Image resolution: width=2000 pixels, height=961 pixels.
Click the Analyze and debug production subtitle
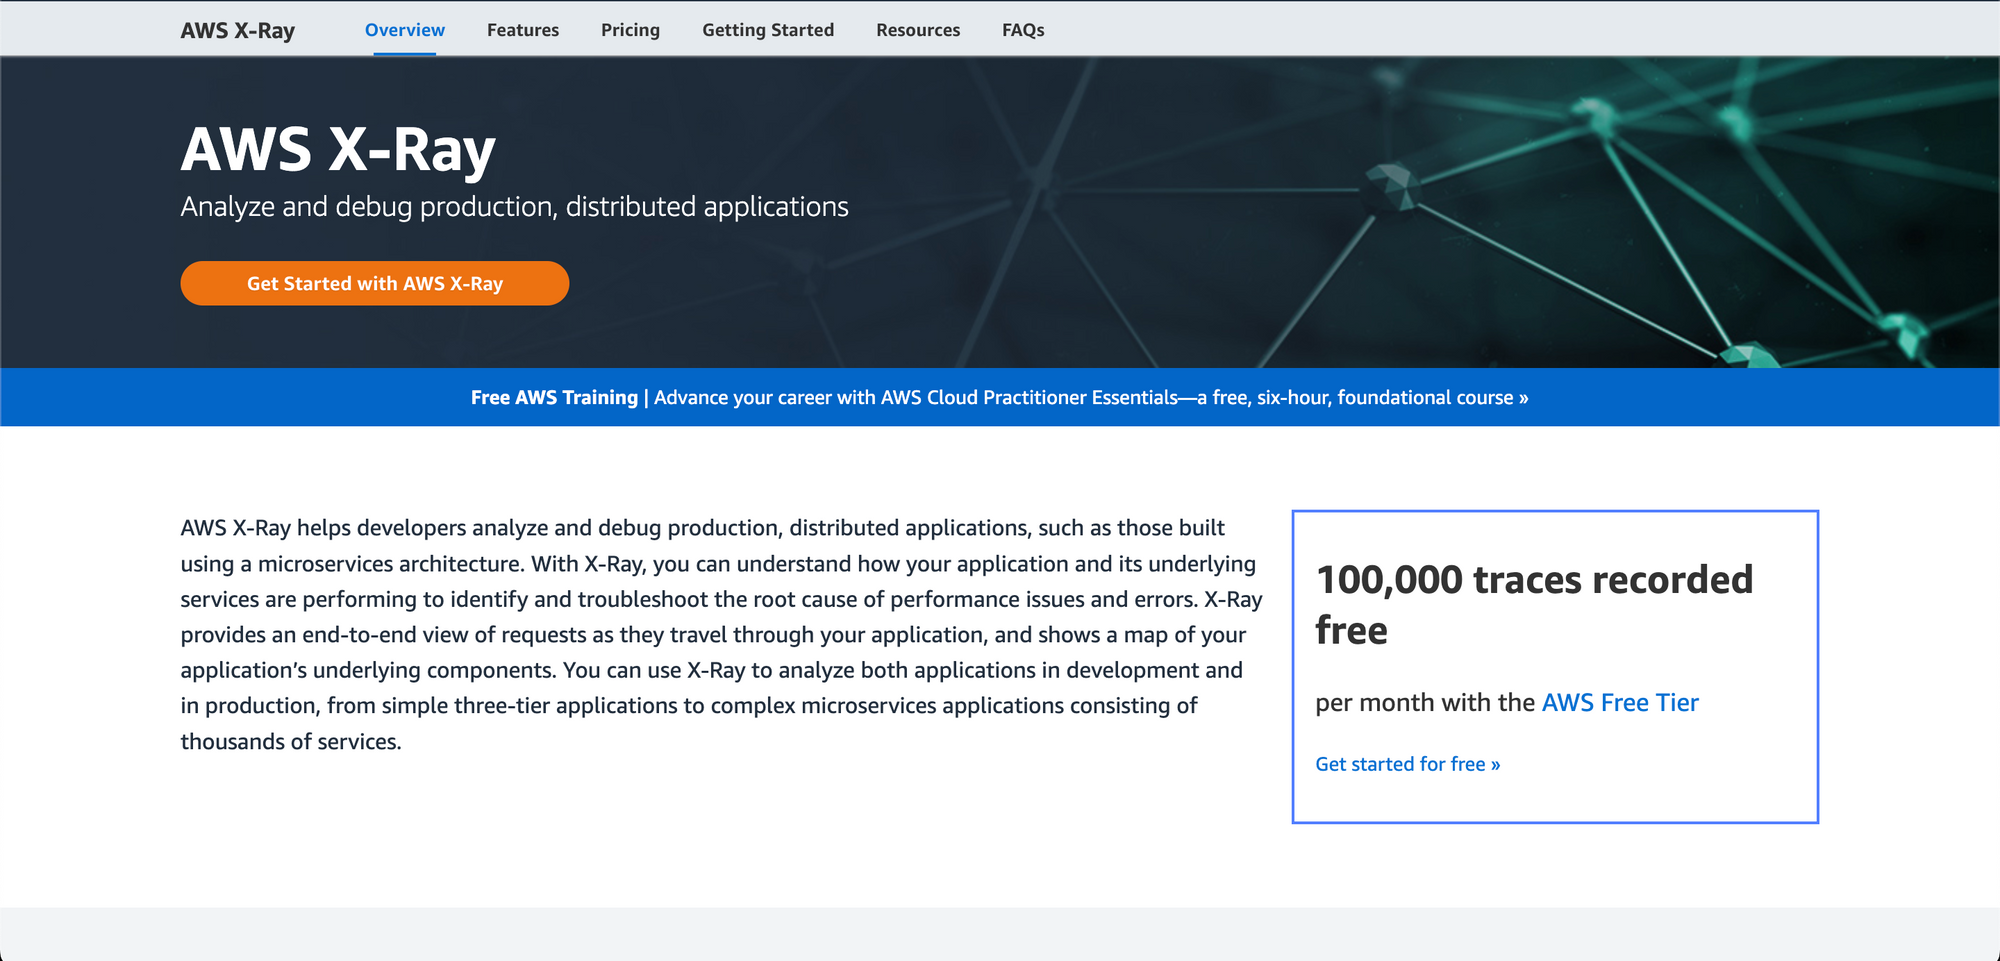(514, 207)
